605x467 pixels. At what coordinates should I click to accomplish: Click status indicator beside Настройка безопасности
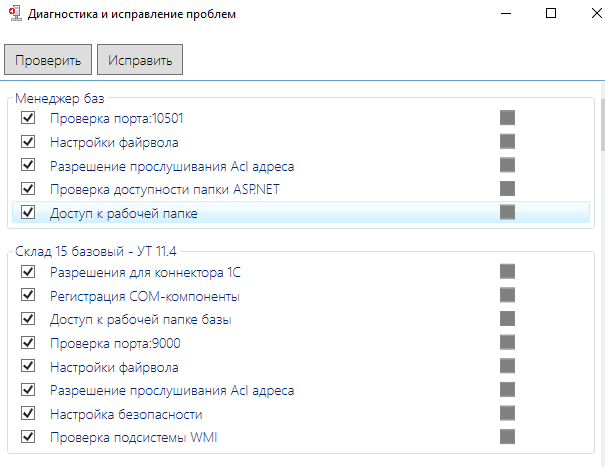point(507,413)
